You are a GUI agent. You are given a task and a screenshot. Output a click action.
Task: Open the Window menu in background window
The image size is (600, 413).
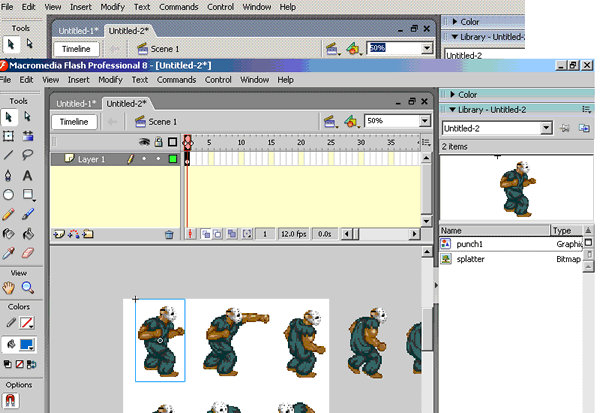coord(257,7)
